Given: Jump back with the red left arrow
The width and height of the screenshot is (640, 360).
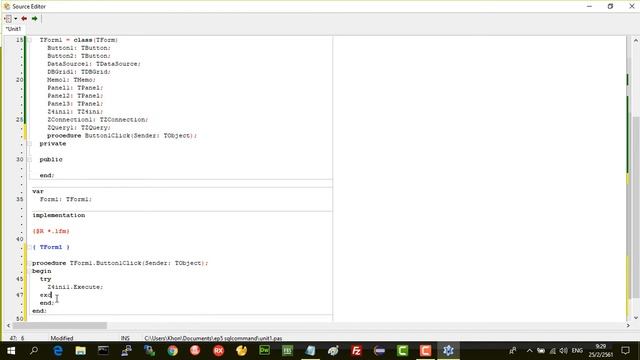Looking at the screenshot, I should (24, 18).
